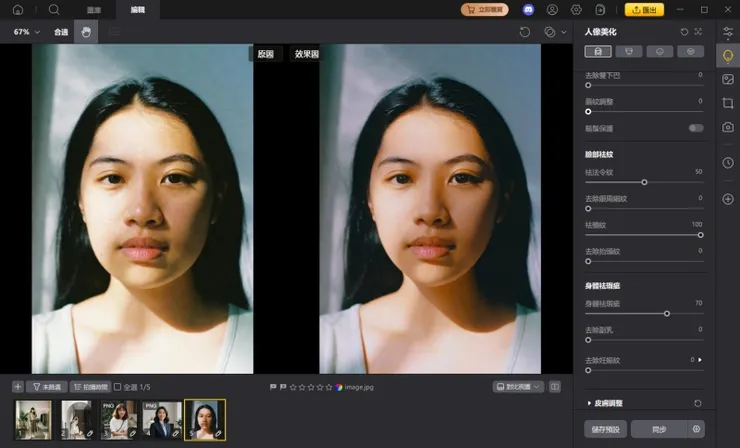The image size is (740, 448).
Task: Open the 對比視圖 compare view dropdown
Action: [x=518, y=387]
